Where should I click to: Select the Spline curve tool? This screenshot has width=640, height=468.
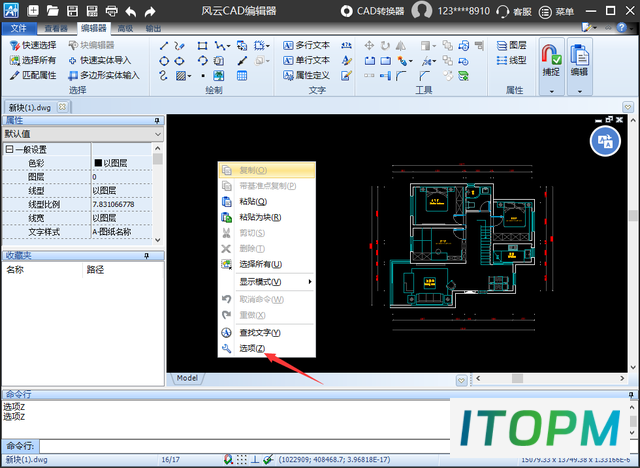[x=164, y=75]
